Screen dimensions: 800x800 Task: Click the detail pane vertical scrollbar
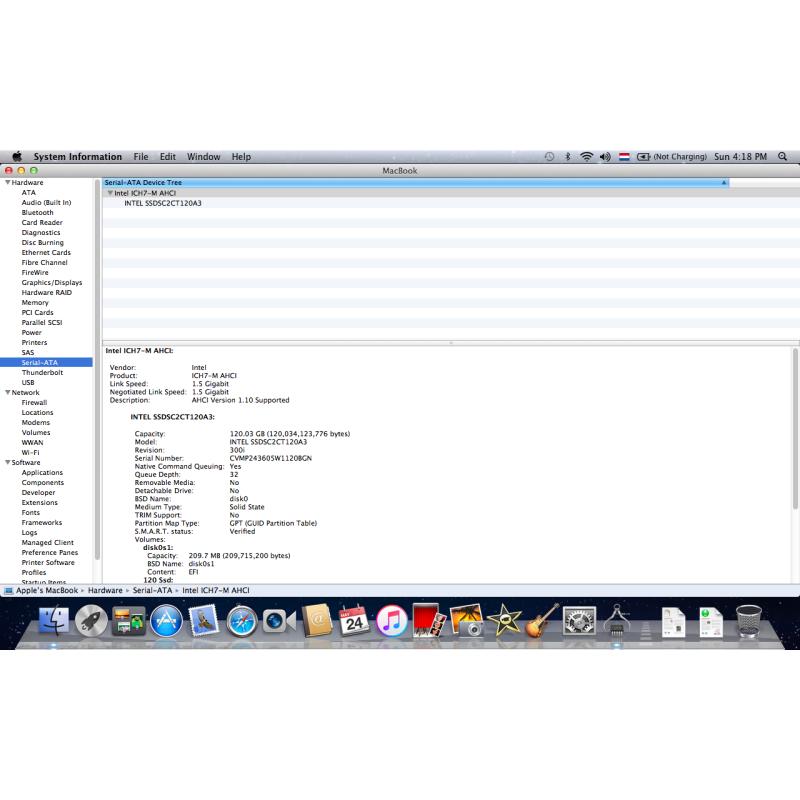[x=794, y=428]
